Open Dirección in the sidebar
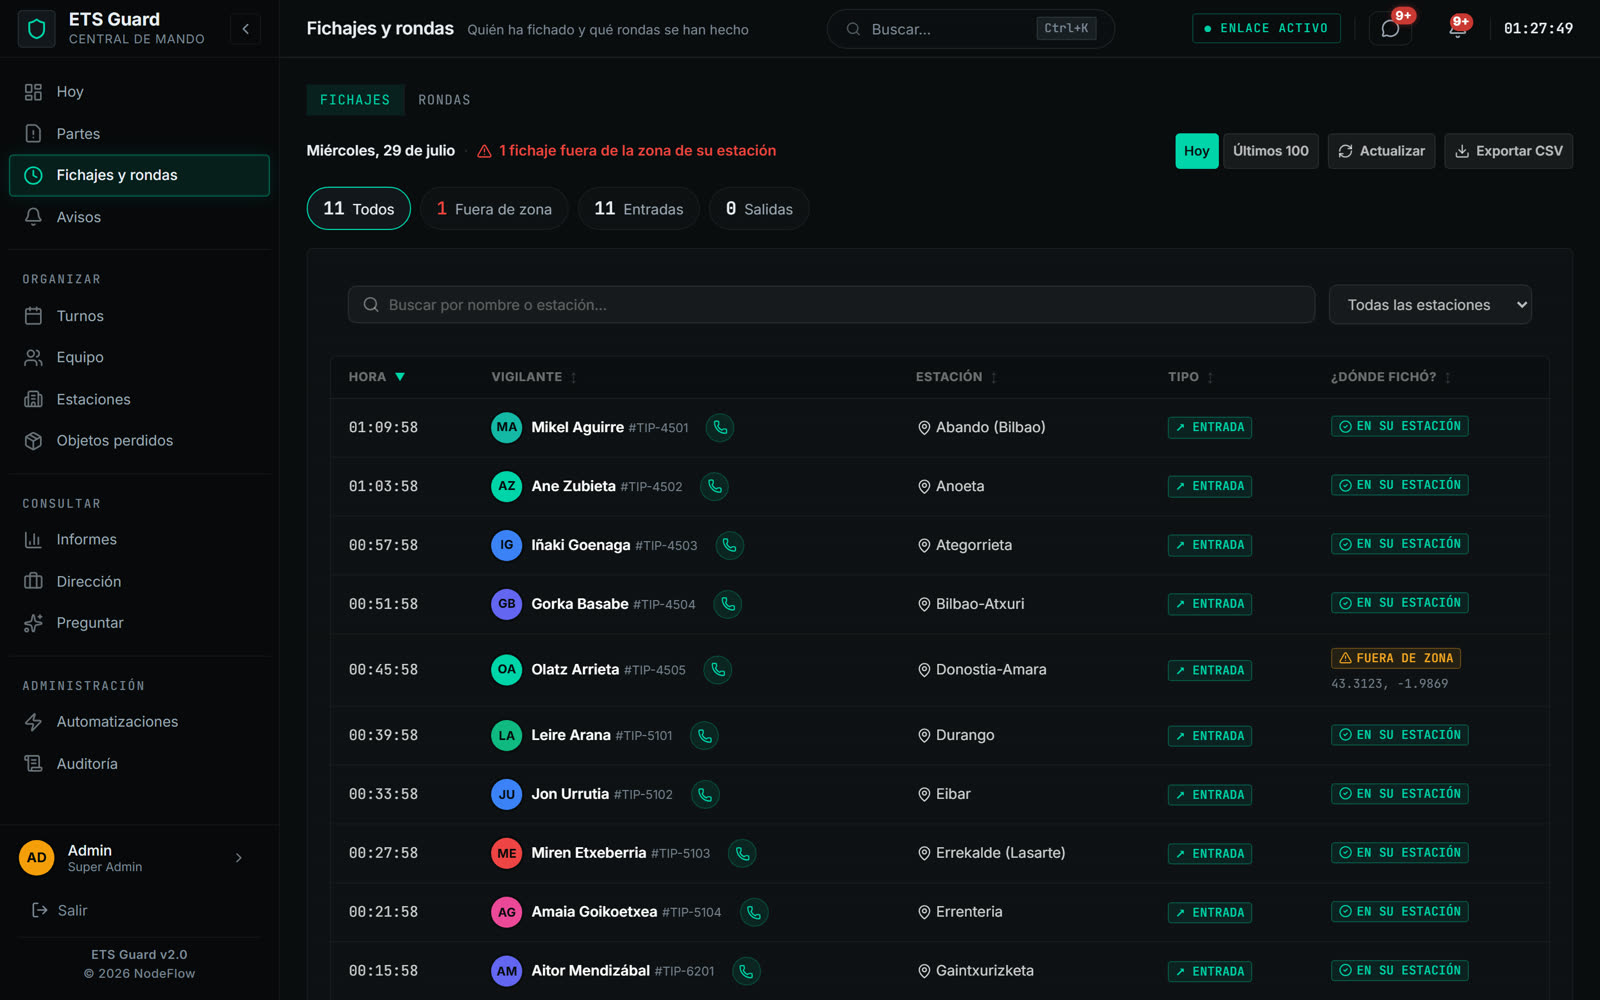The height and width of the screenshot is (1000, 1600). (140, 582)
